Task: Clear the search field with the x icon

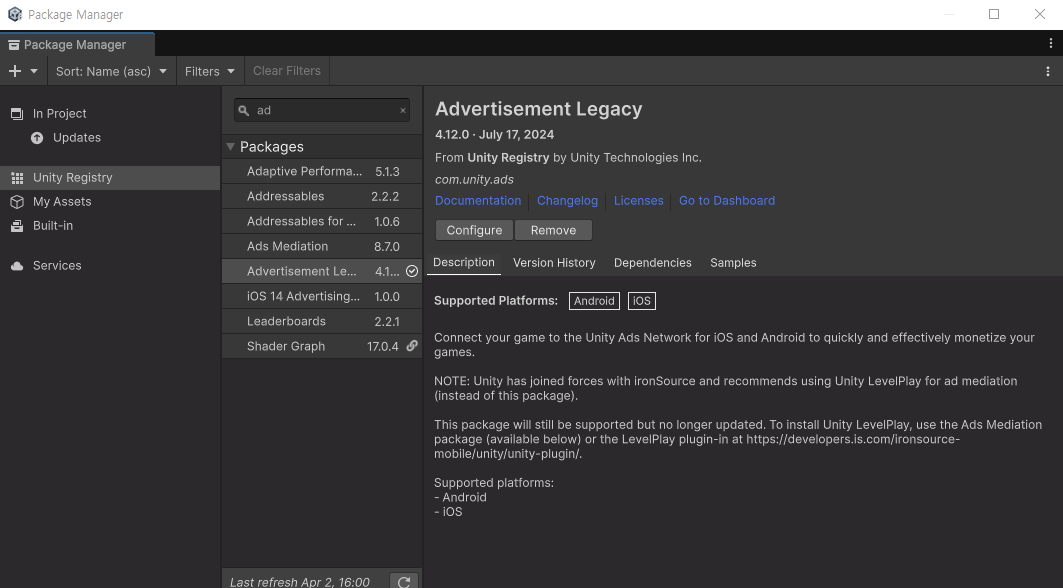Action: 403,111
